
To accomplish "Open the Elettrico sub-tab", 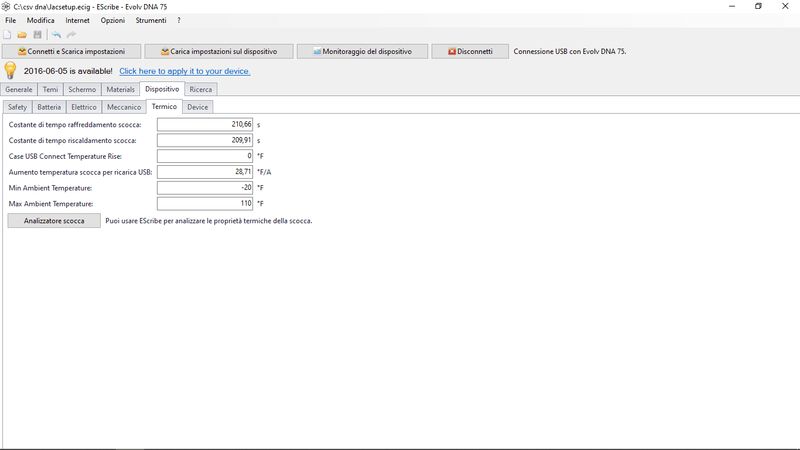I will click(84, 107).
